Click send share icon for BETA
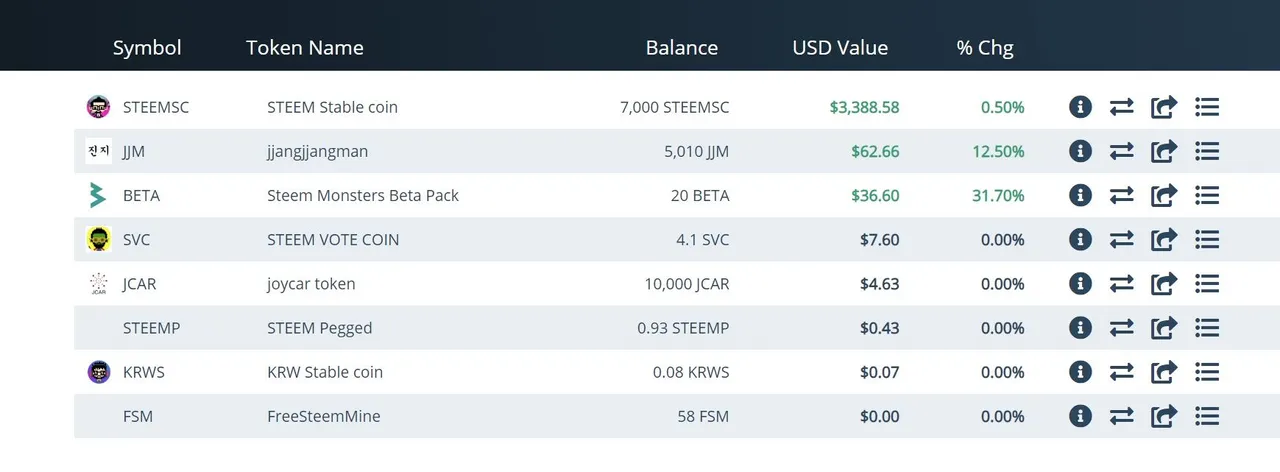Image resolution: width=1280 pixels, height=472 pixels. (1164, 195)
